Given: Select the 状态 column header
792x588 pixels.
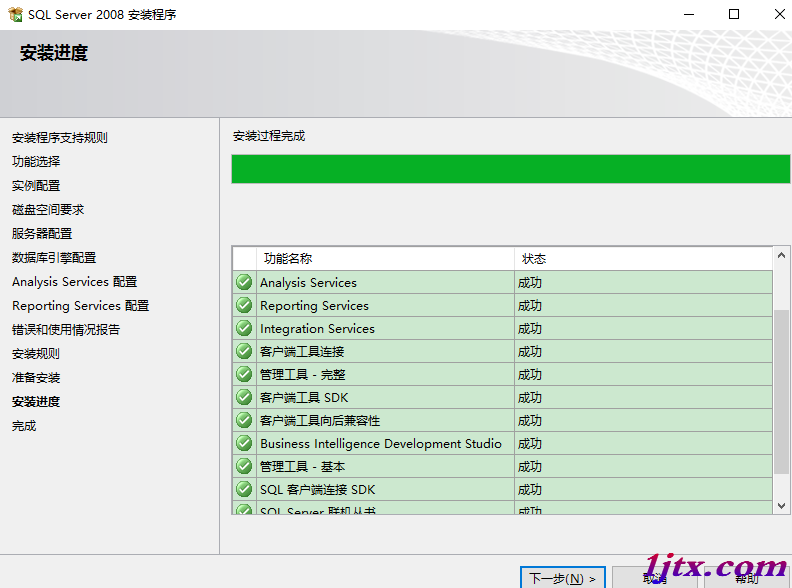Looking at the screenshot, I should 644,259.
